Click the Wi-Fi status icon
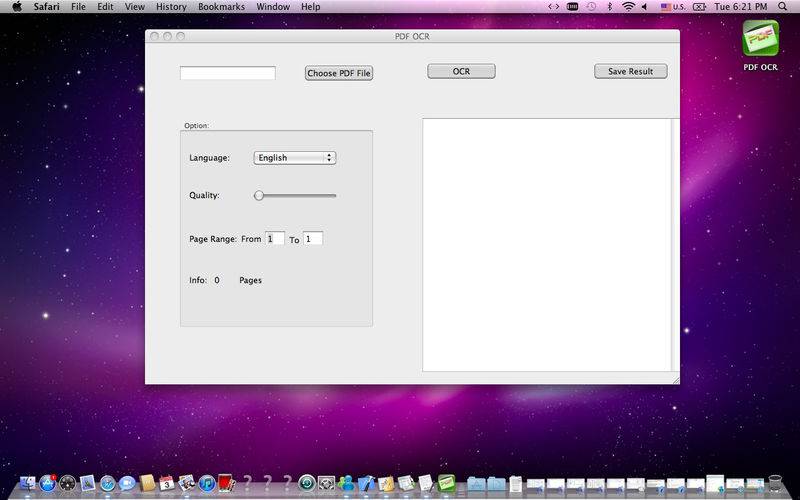800x500 pixels. click(628, 7)
